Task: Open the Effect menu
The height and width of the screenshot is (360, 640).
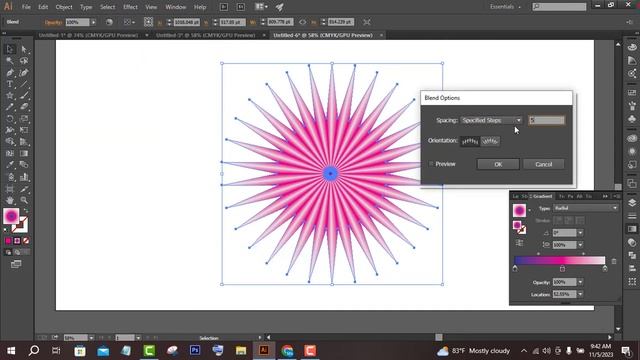Action: tap(130, 7)
